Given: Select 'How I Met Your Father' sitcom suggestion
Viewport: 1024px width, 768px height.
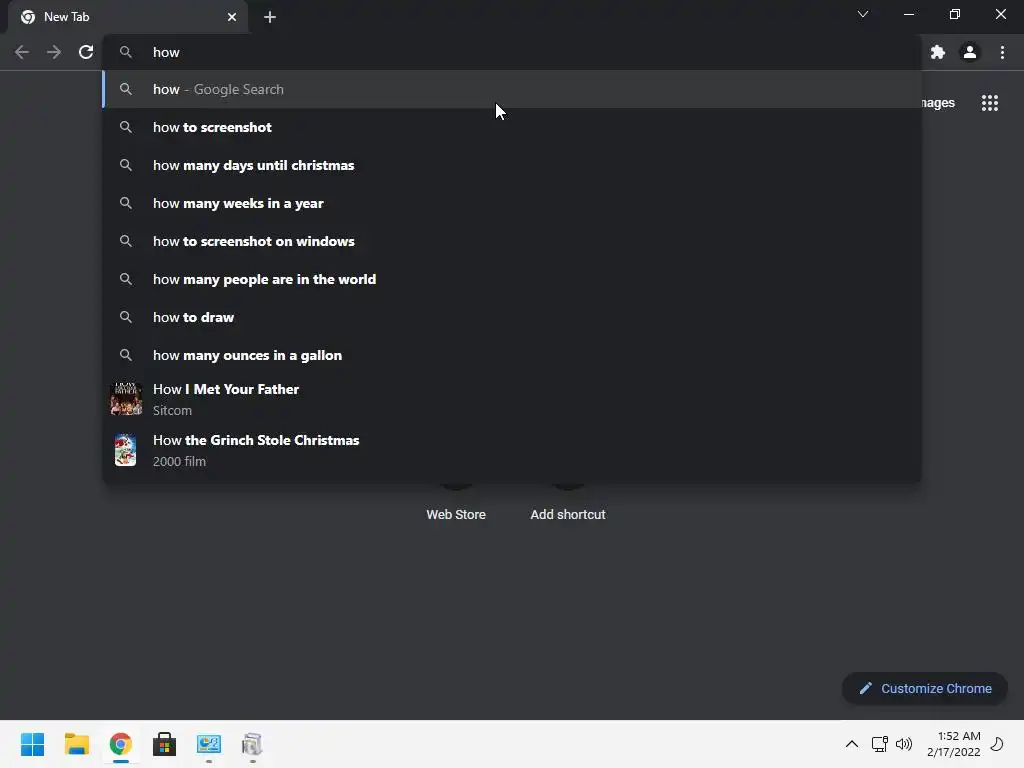Looking at the screenshot, I should pyautogui.click(x=512, y=399).
